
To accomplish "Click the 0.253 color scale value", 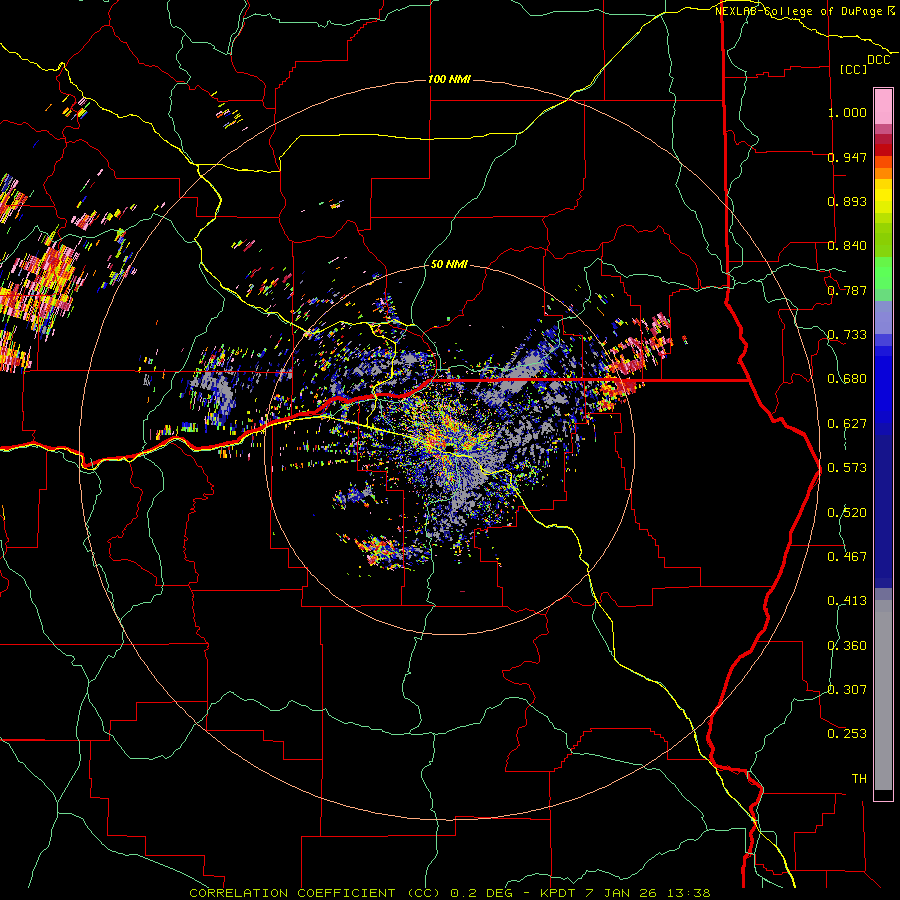I will coord(847,734).
